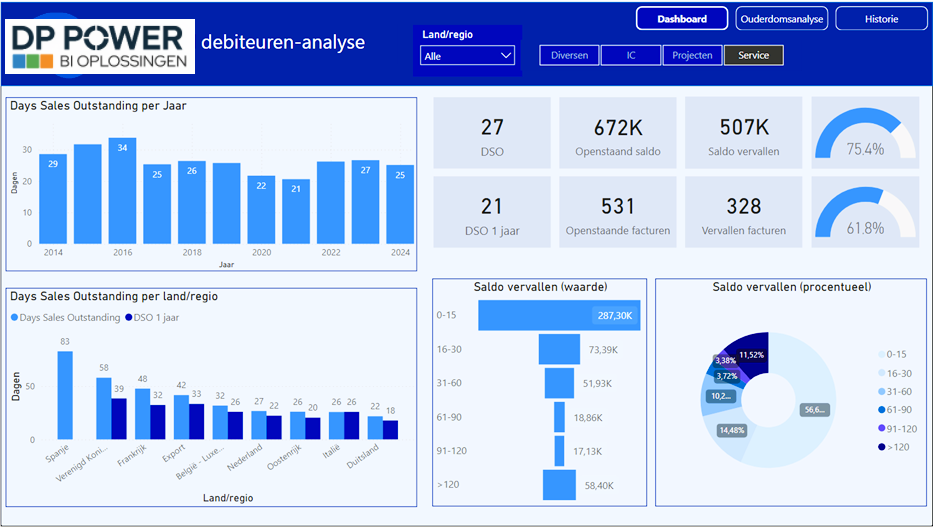The height and width of the screenshot is (527, 933).
Task: Select the Service filter button
Action: [x=753, y=56]
